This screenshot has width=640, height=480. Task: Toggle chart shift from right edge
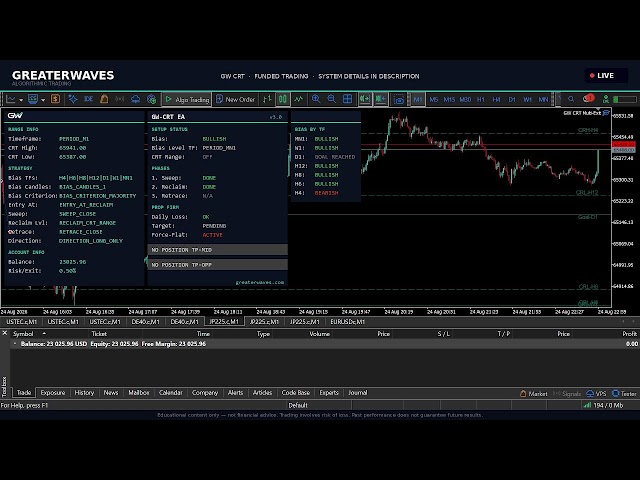point(380,99)
